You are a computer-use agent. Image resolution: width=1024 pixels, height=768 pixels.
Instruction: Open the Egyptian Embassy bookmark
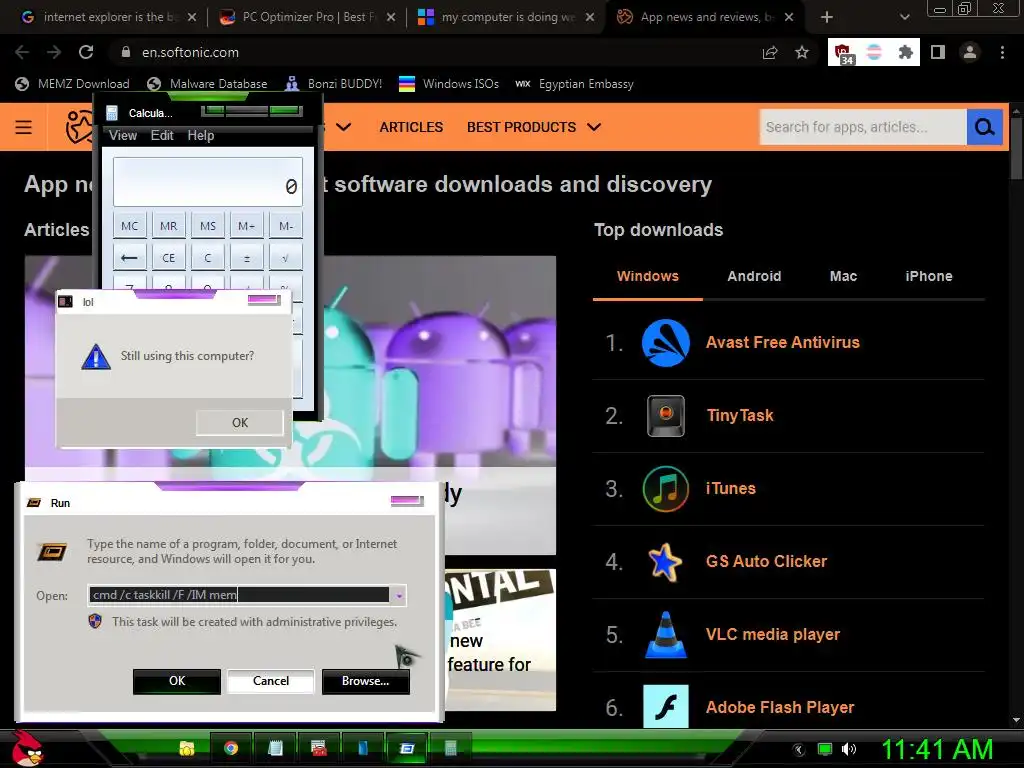point(574,84)
